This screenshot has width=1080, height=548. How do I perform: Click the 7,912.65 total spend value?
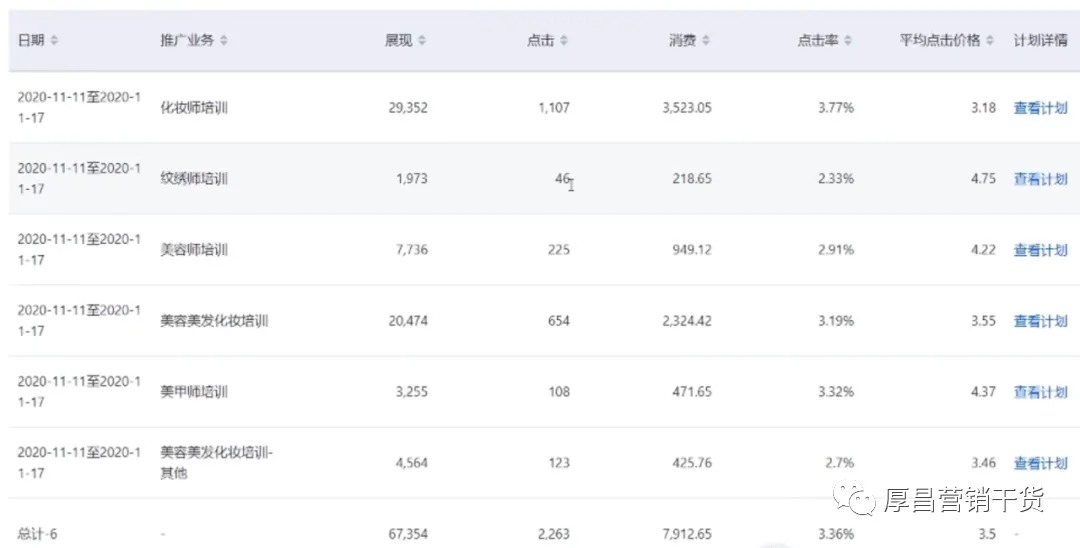tap(687, 534)
